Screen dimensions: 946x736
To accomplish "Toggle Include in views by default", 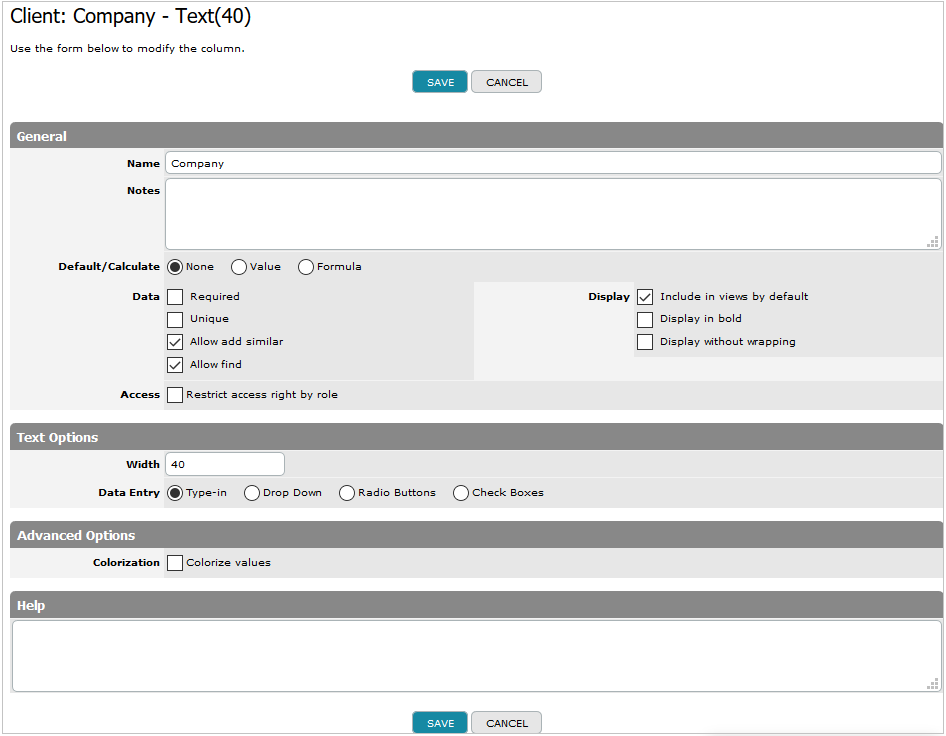I will click(x=645, y=297).
